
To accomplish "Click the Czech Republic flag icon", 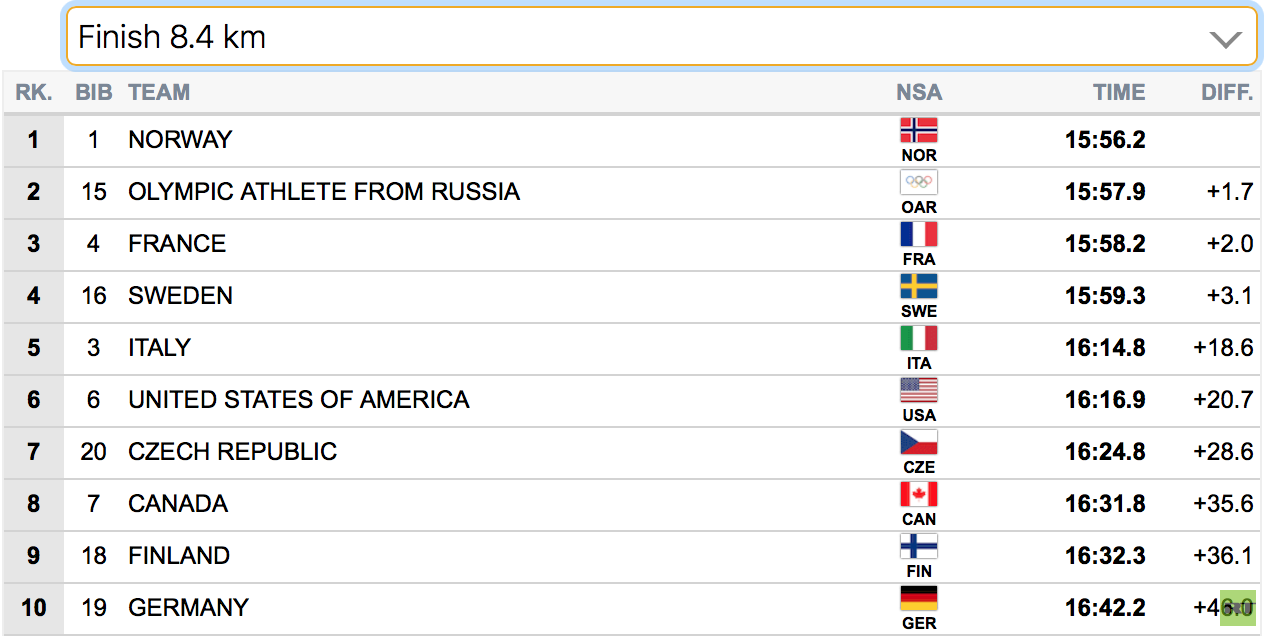I will click(x=918, y=442).
